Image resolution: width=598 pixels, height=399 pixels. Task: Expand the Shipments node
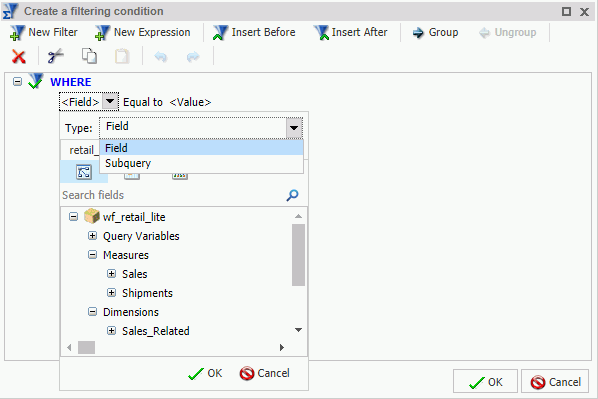pyautogui.click(x=111, y=293)
